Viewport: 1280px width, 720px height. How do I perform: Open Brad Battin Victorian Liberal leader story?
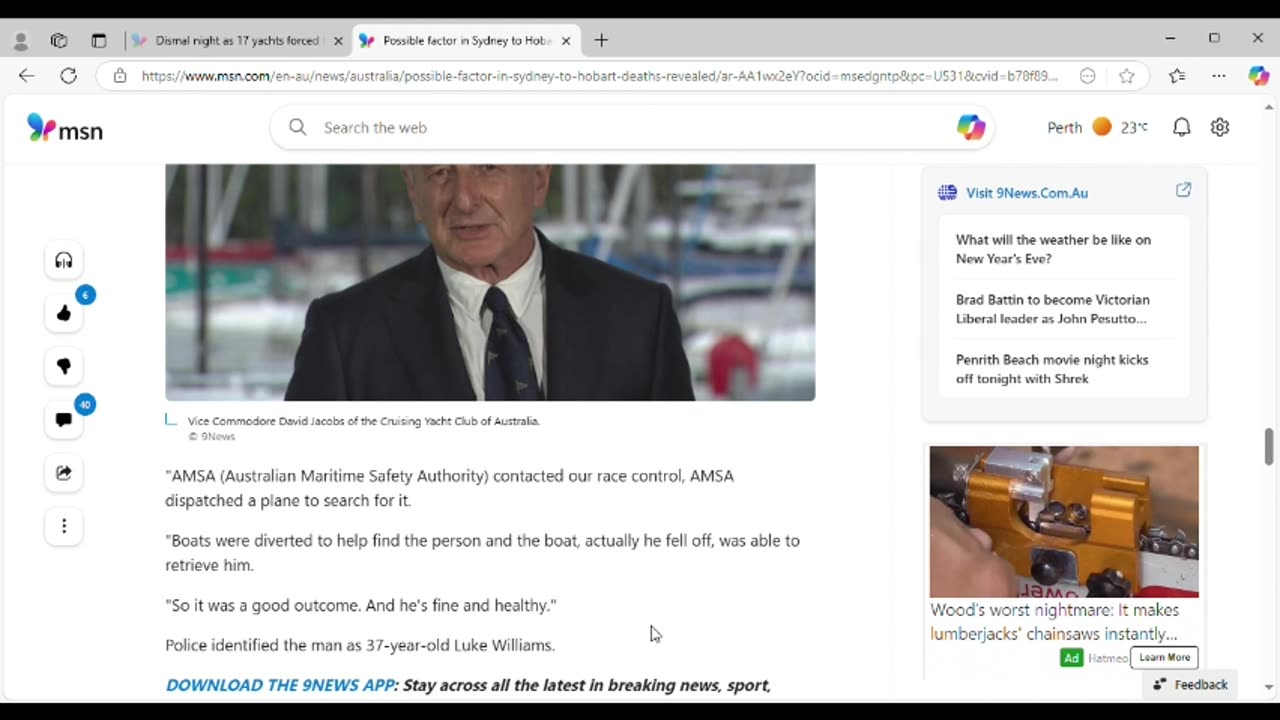(x=1053, y=309)
